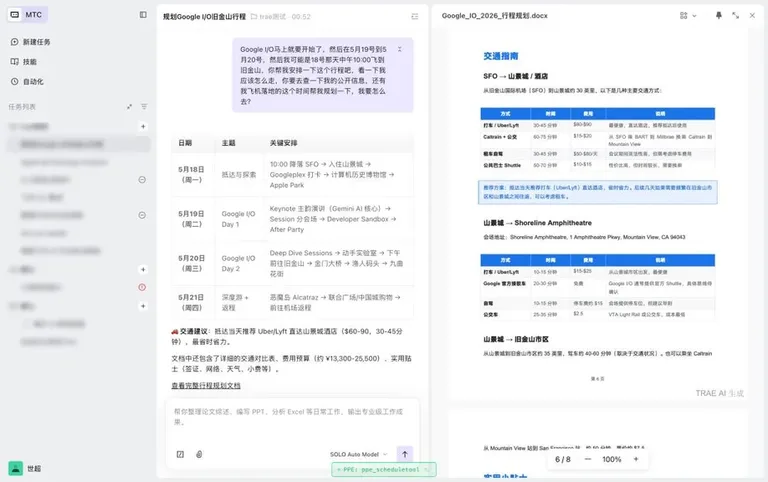Click the 山景城 → 旧金山市区 heading in document
Image resolution: width=768 pixels, height=482 pixels.
tap(516, 339)
